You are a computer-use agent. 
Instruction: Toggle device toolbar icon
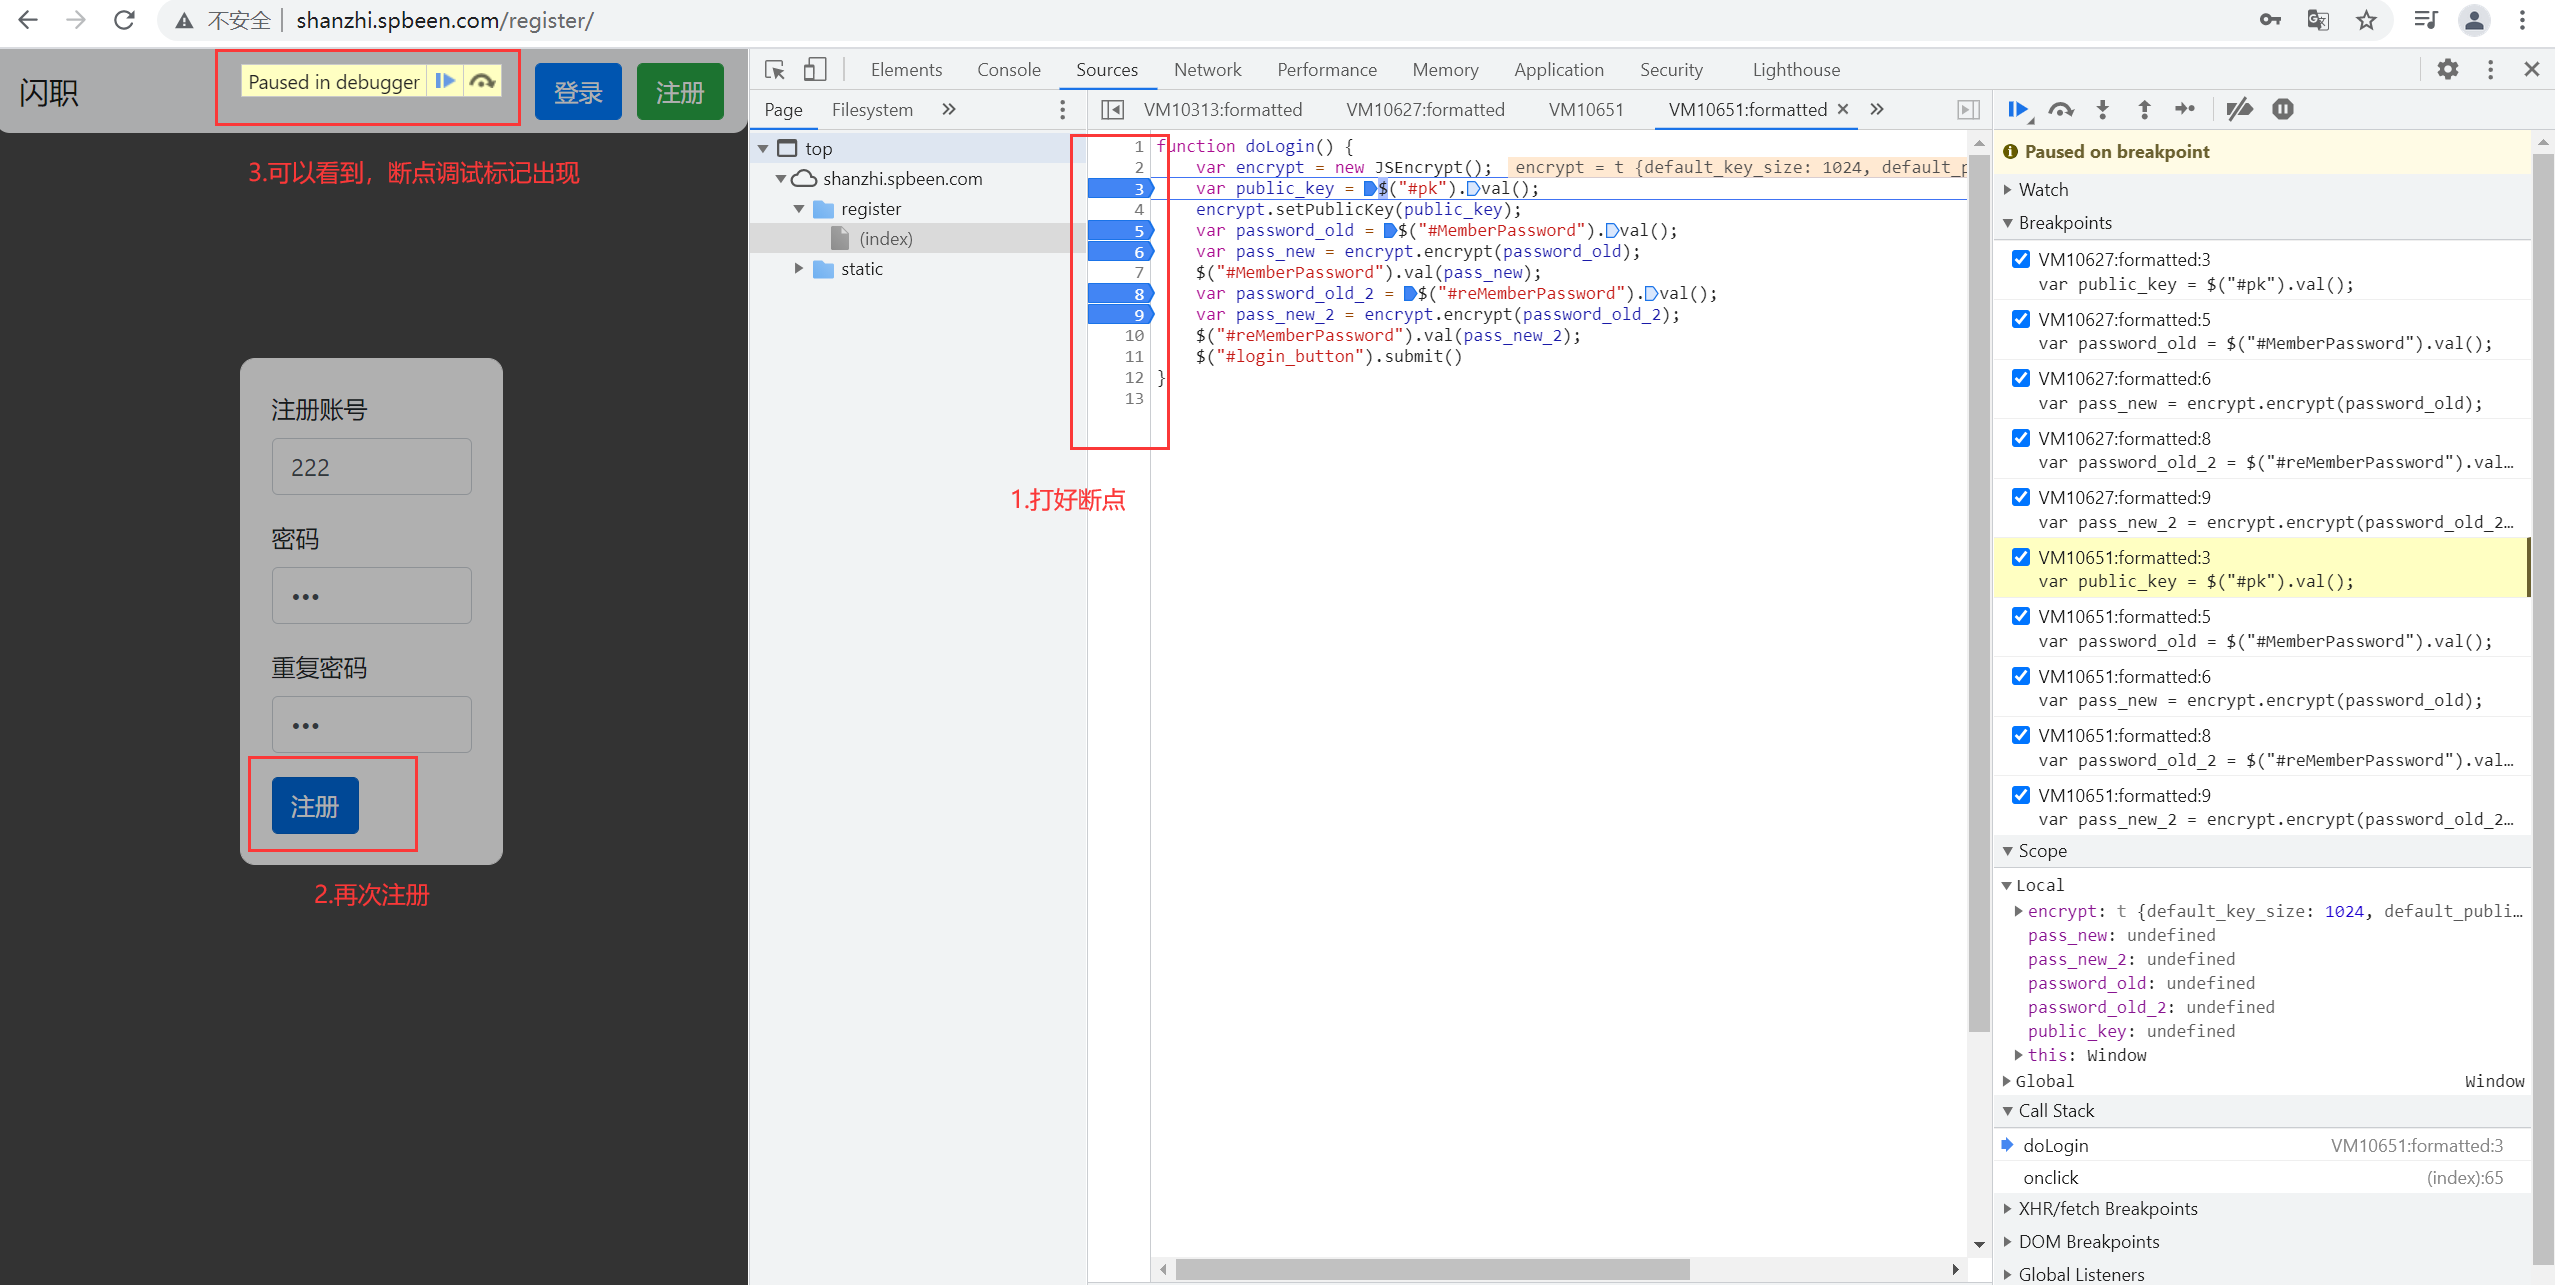(815, 69)
